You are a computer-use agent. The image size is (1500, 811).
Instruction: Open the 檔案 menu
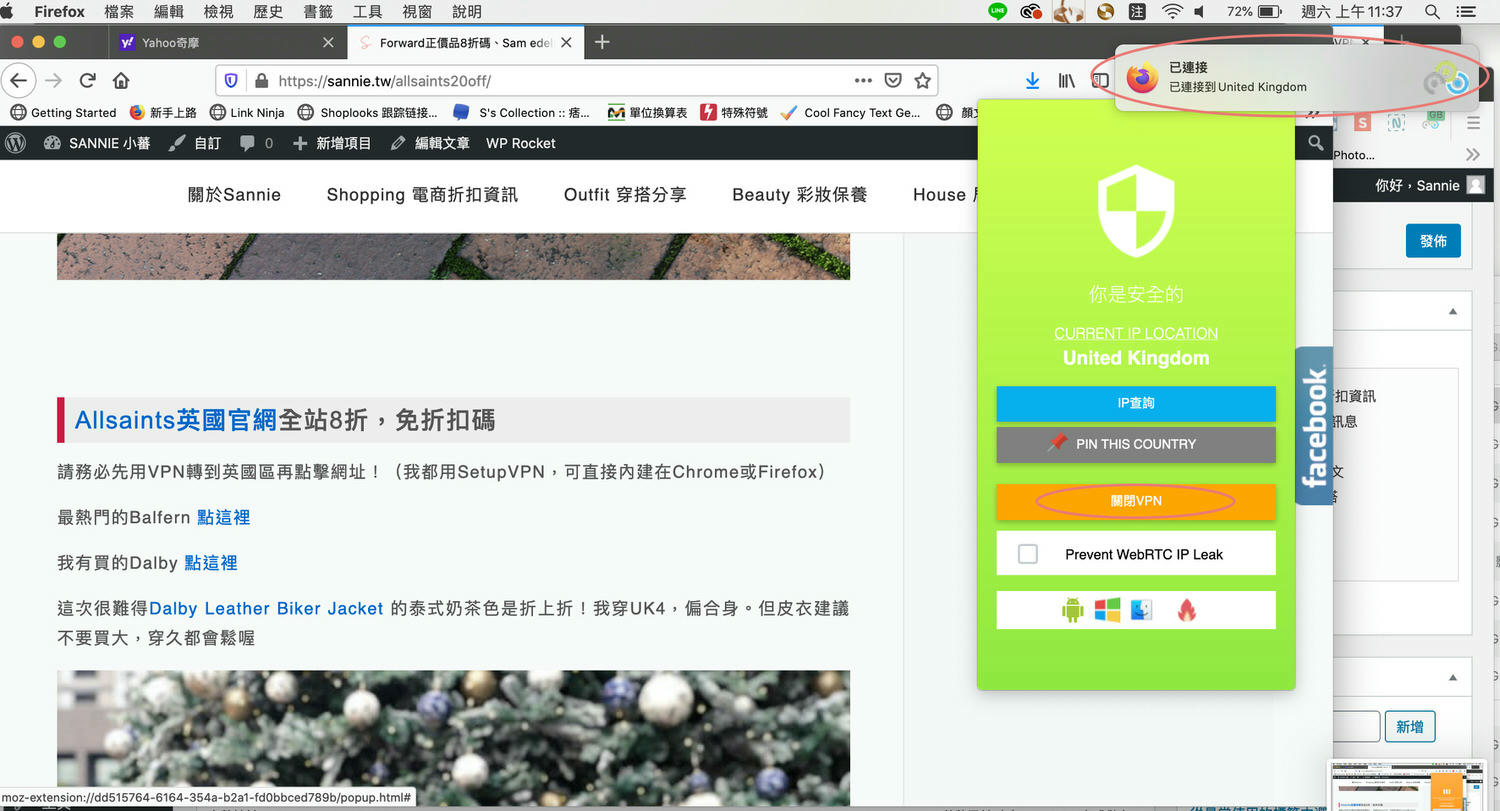[x=119, y=12]
